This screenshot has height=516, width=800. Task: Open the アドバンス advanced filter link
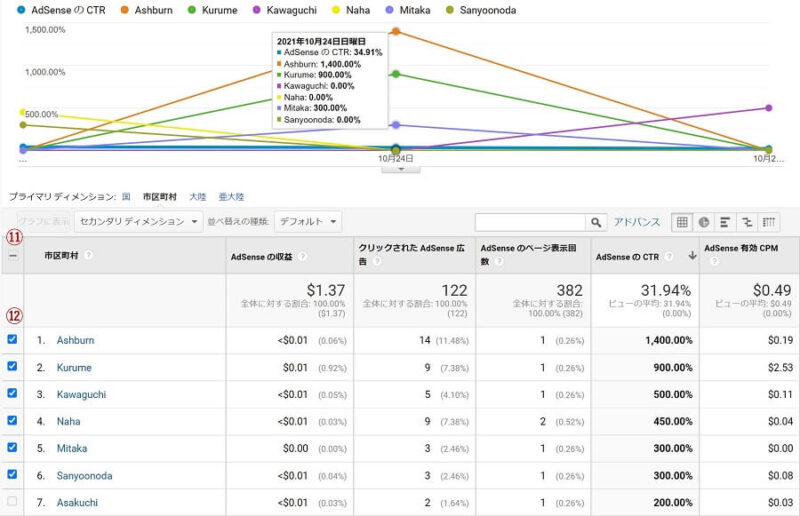(x=636, y=222)
